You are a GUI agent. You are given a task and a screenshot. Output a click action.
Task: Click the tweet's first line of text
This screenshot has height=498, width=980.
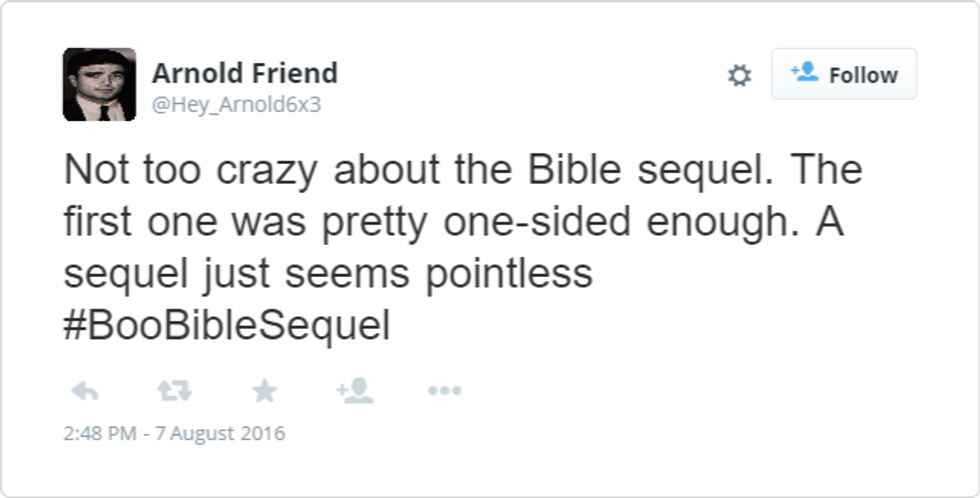[462, 170]
